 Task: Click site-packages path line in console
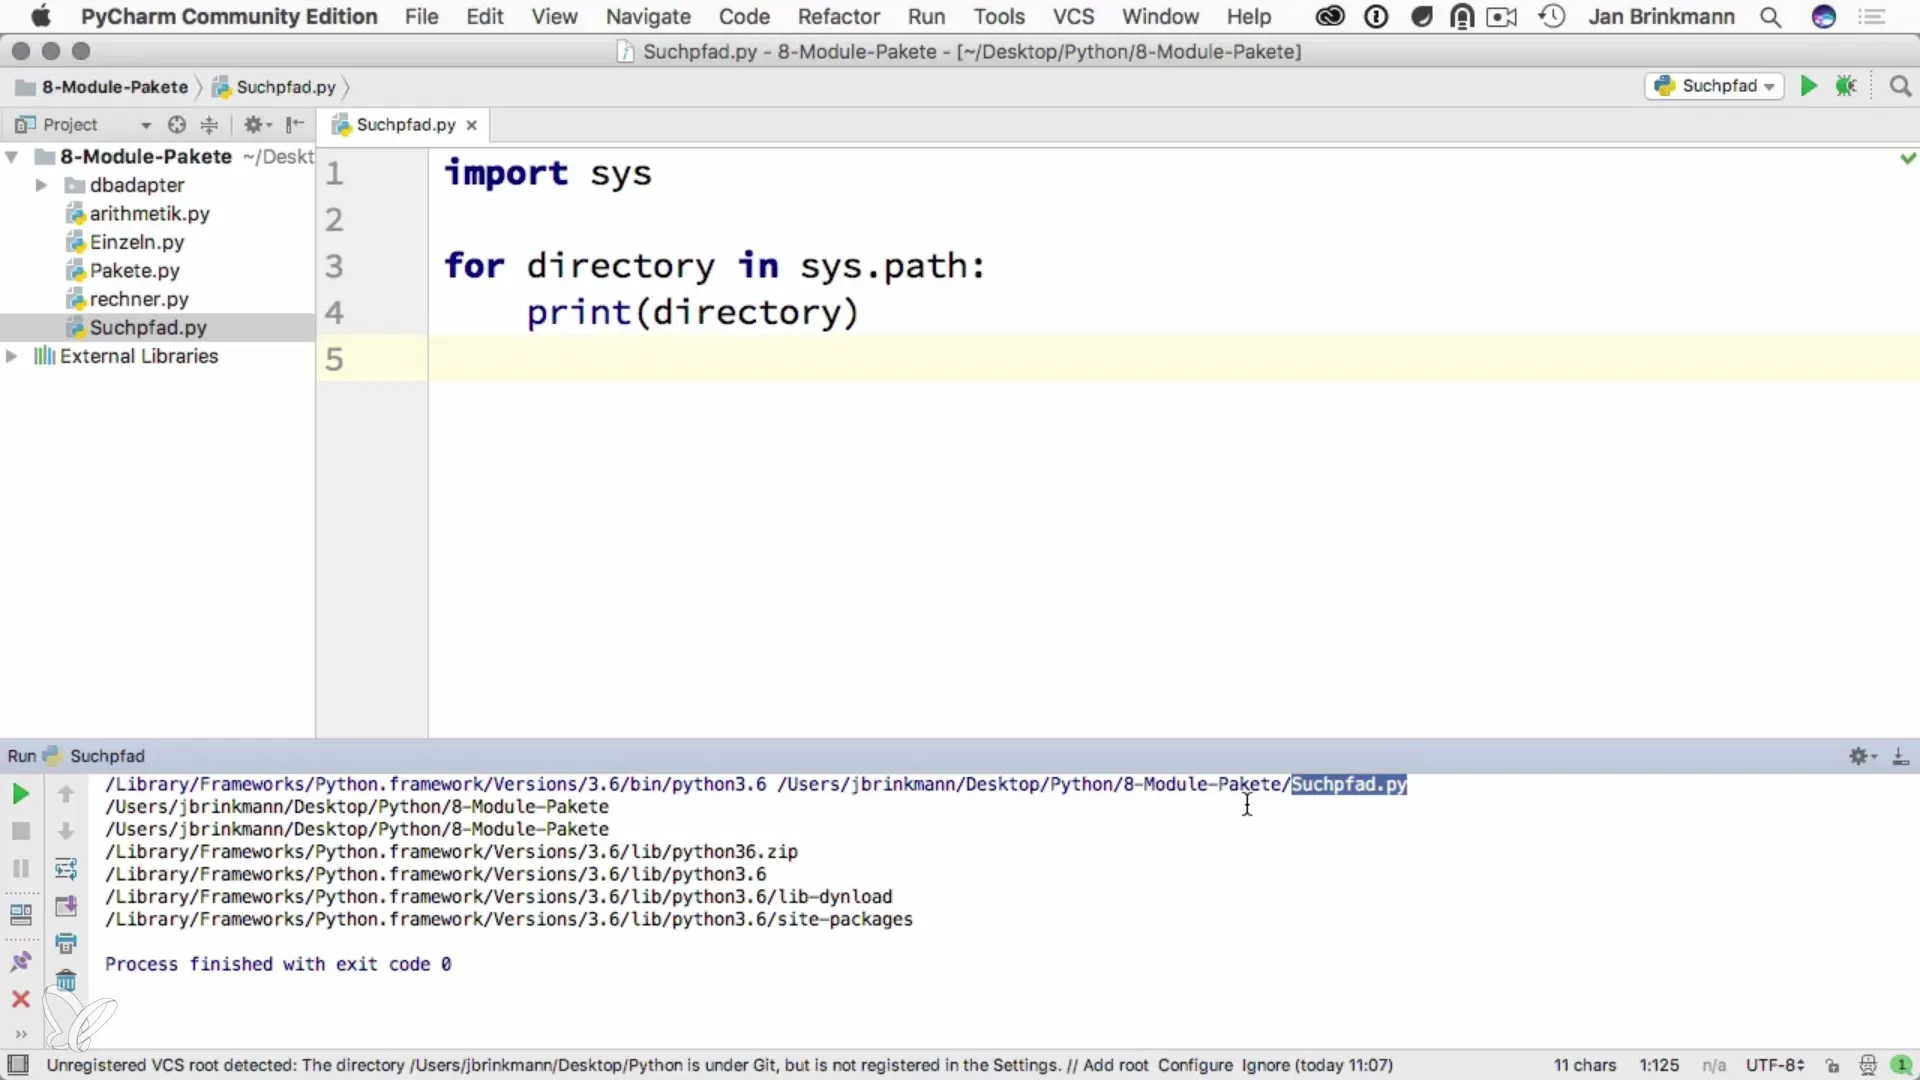(x=509, y=920)
